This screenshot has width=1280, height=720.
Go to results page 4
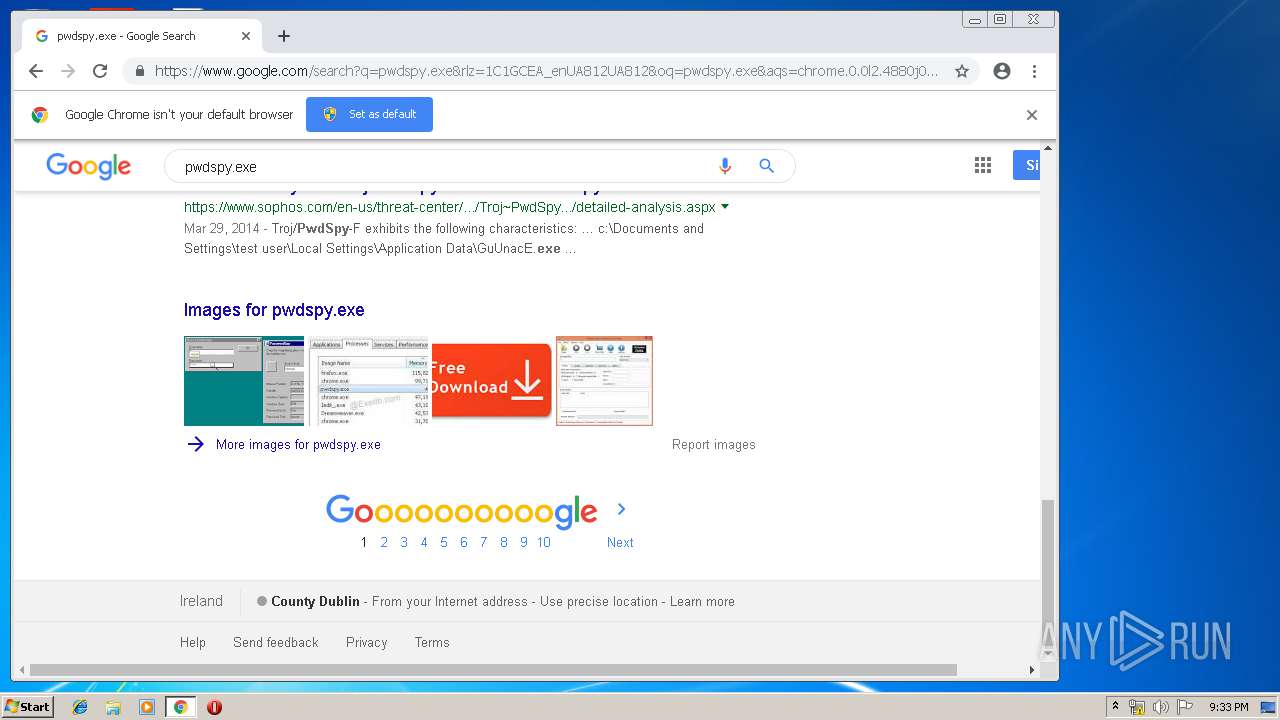click(424, 542)
